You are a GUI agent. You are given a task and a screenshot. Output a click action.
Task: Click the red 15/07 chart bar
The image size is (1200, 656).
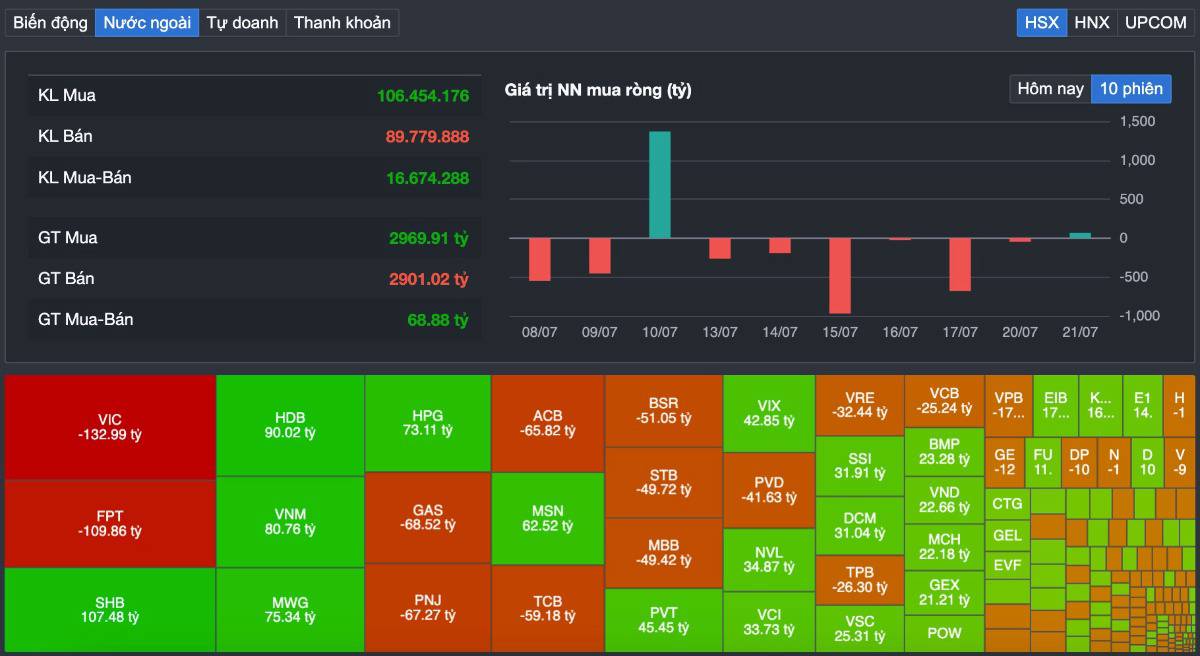pyautogui.click(x=840, y=276)
